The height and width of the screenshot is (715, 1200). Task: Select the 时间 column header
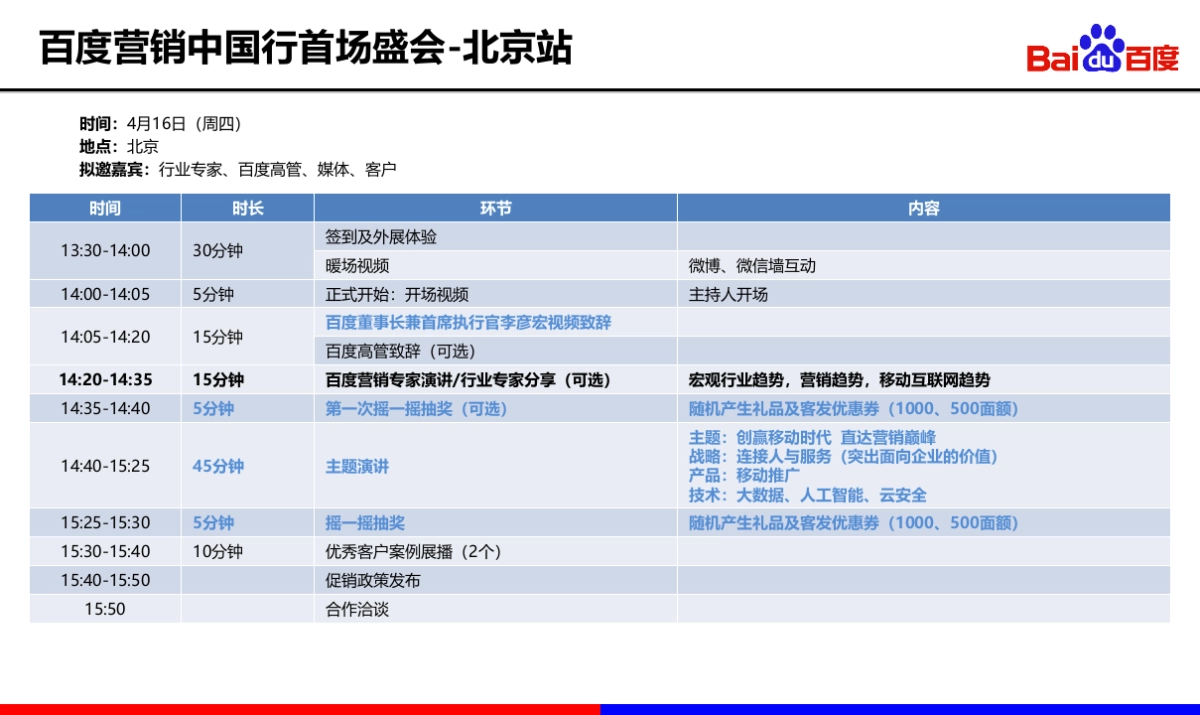(104, 208)
